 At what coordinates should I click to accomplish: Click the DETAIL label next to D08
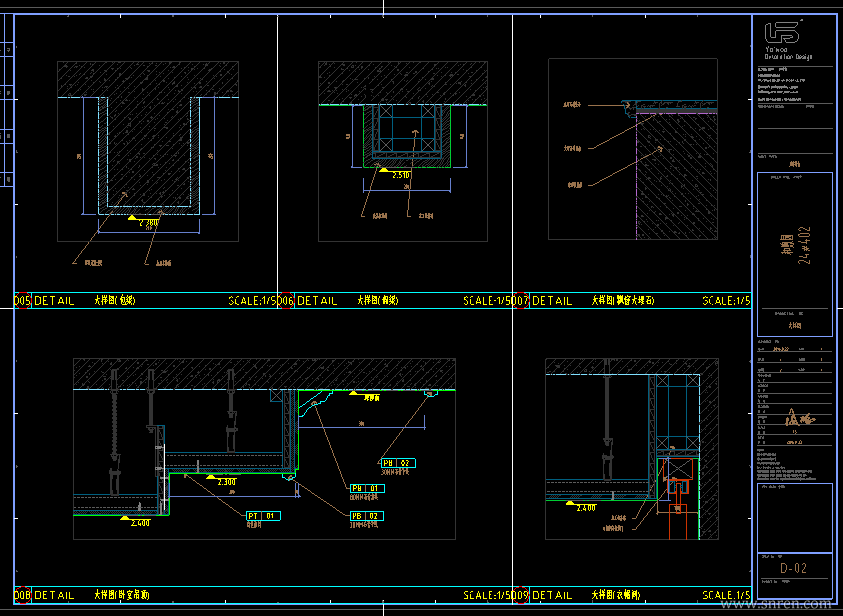click(54, 596)
